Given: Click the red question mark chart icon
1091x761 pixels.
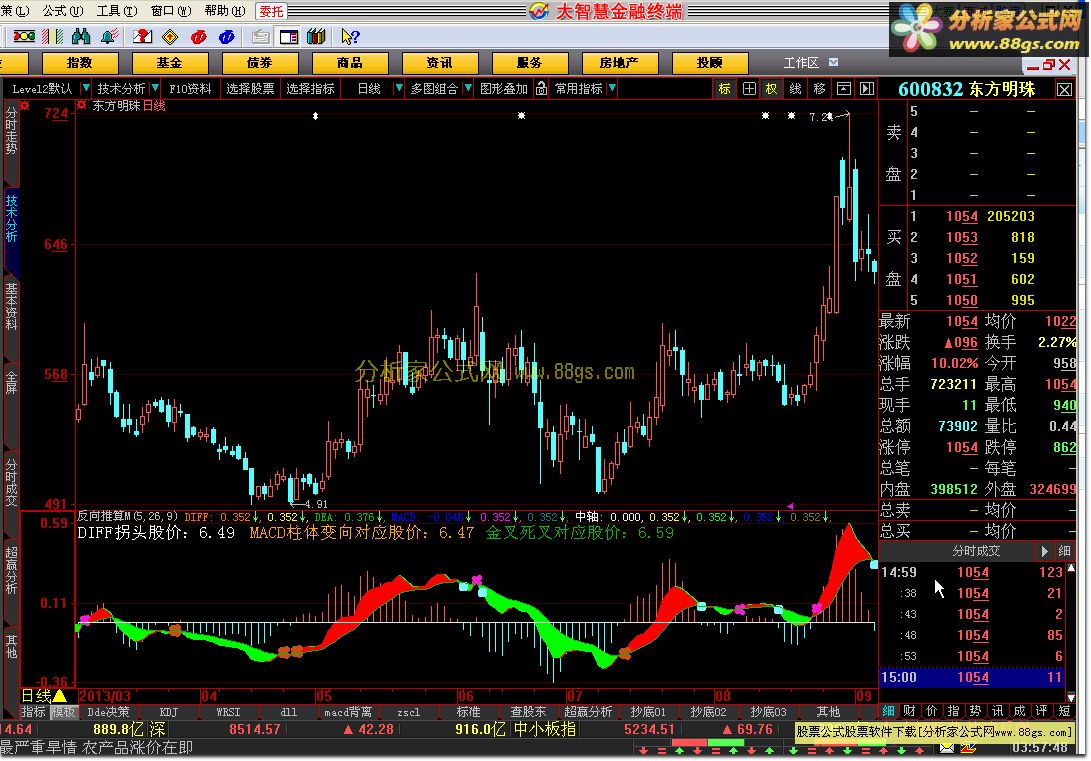Looking at the screenshot, I should 142,36.
